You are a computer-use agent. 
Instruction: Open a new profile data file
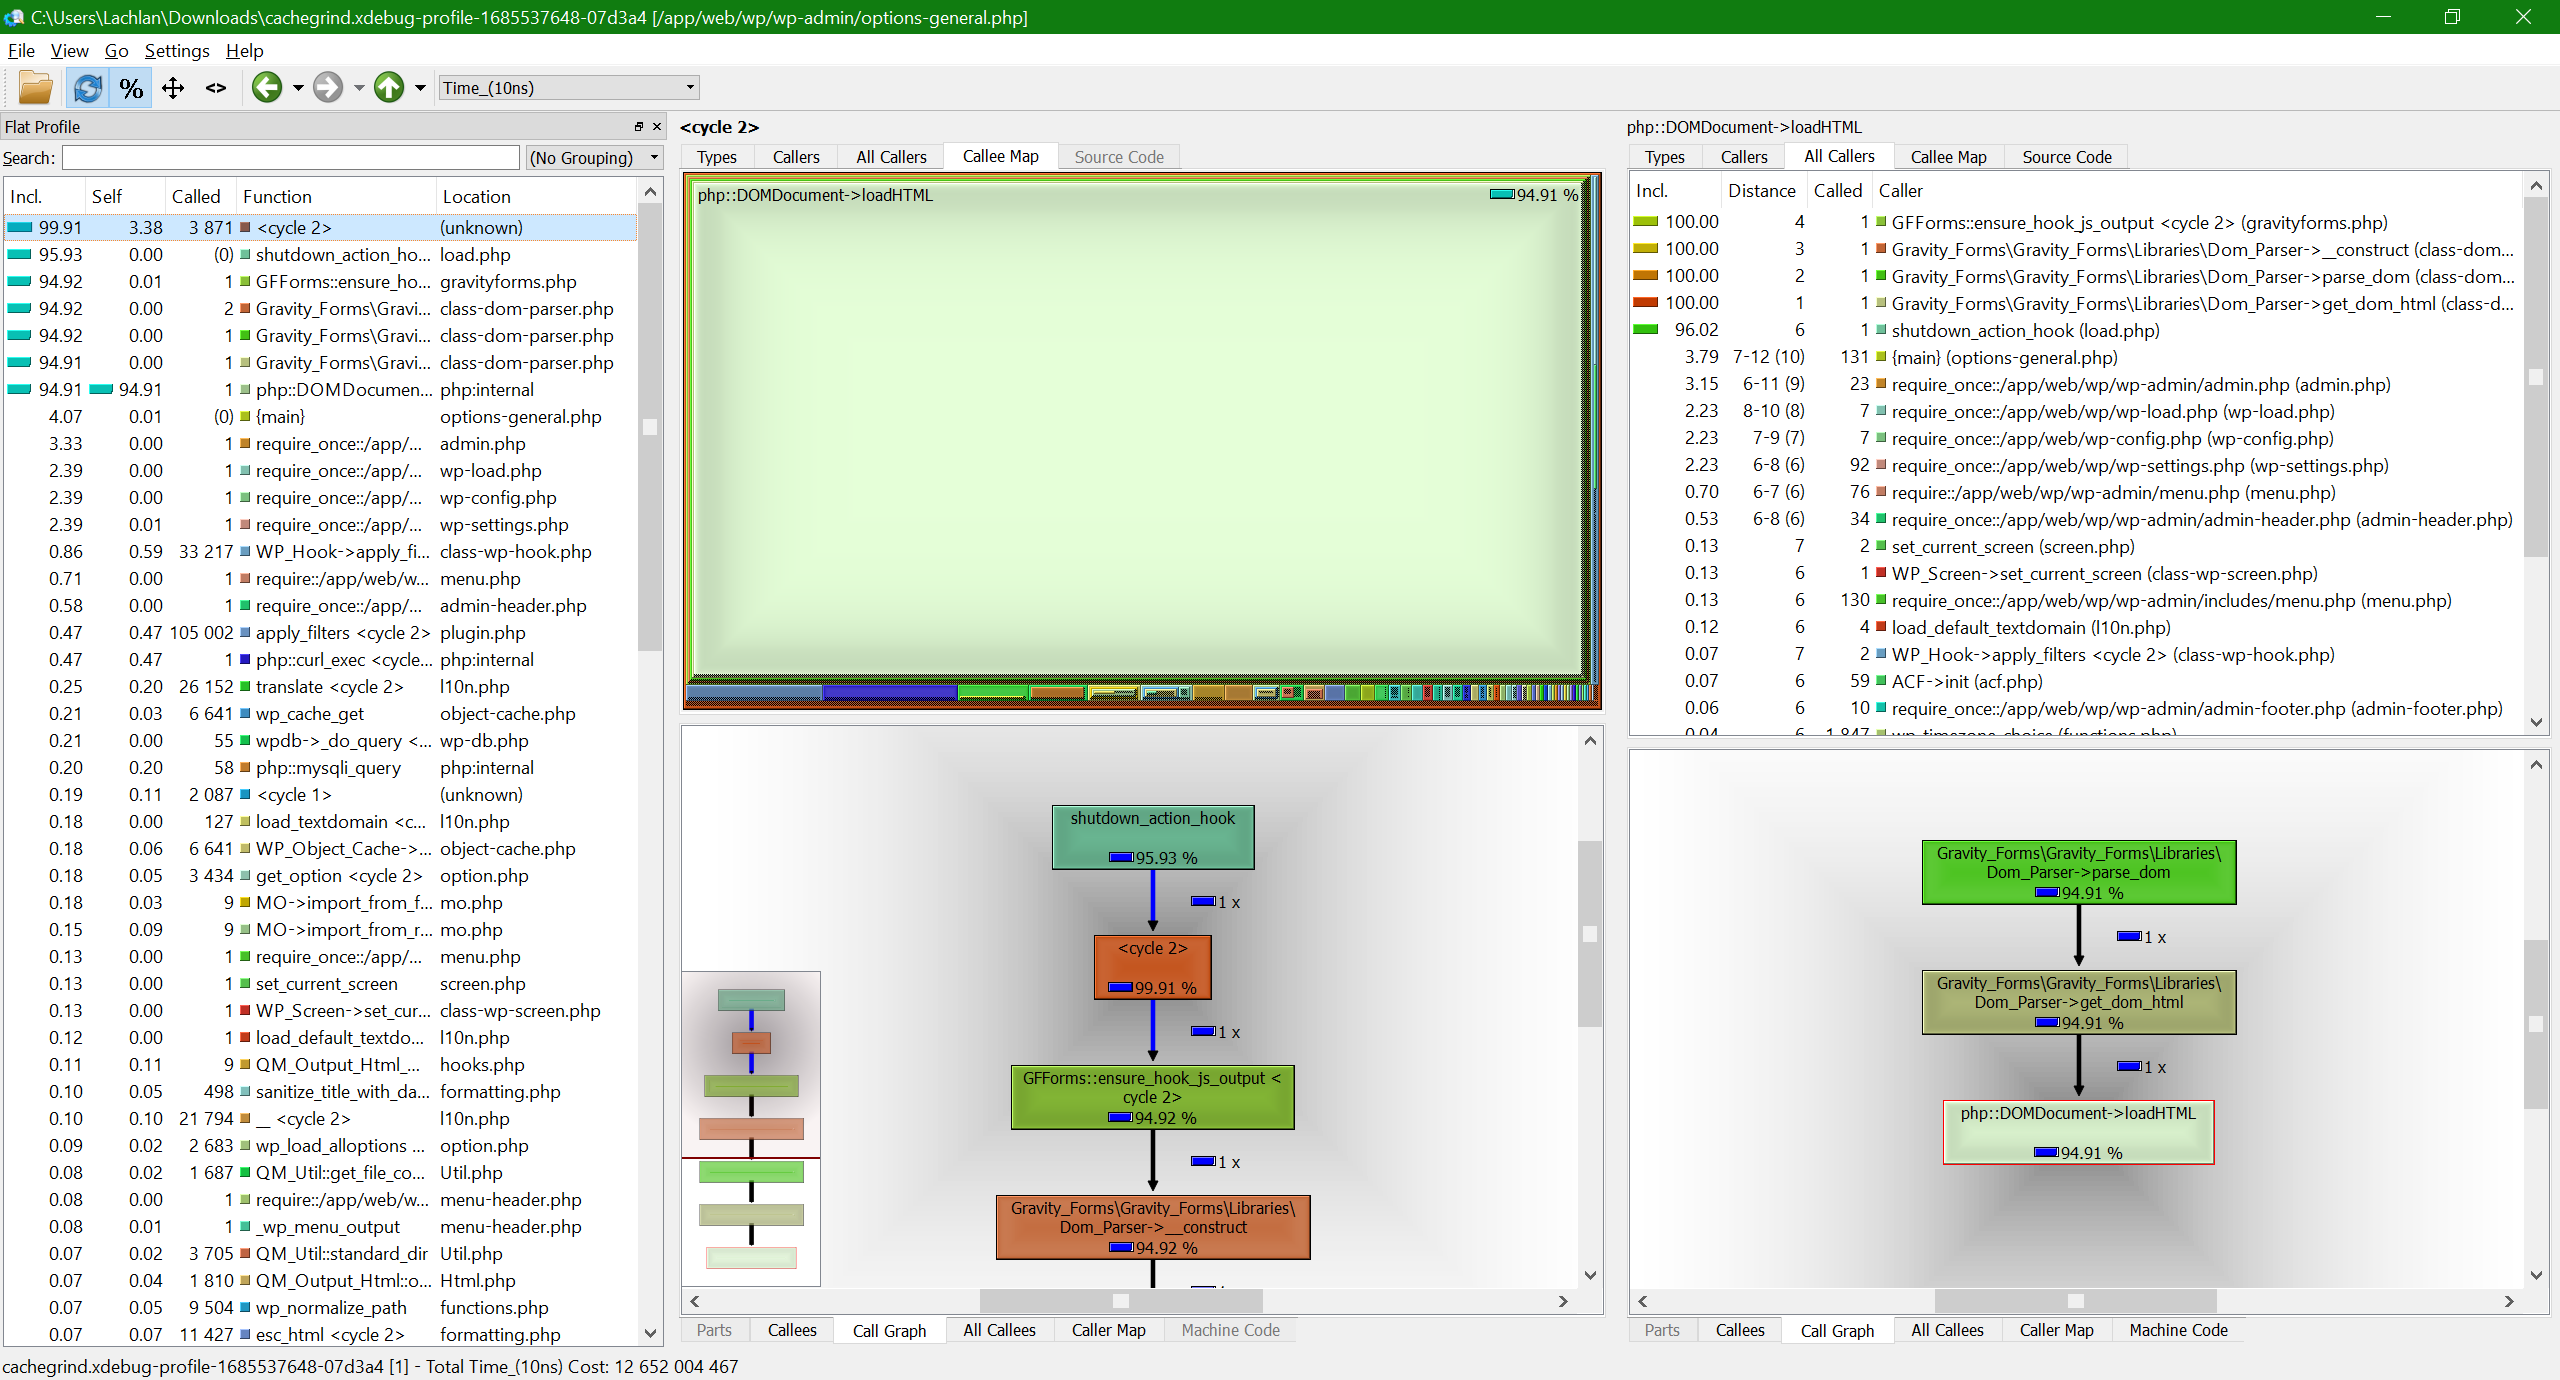pos(36,88)
